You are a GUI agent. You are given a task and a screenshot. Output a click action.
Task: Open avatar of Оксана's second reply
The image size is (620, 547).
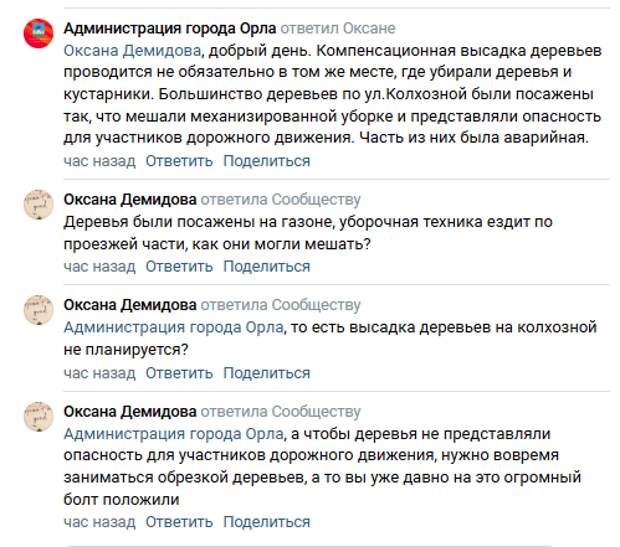coord(38,310)
